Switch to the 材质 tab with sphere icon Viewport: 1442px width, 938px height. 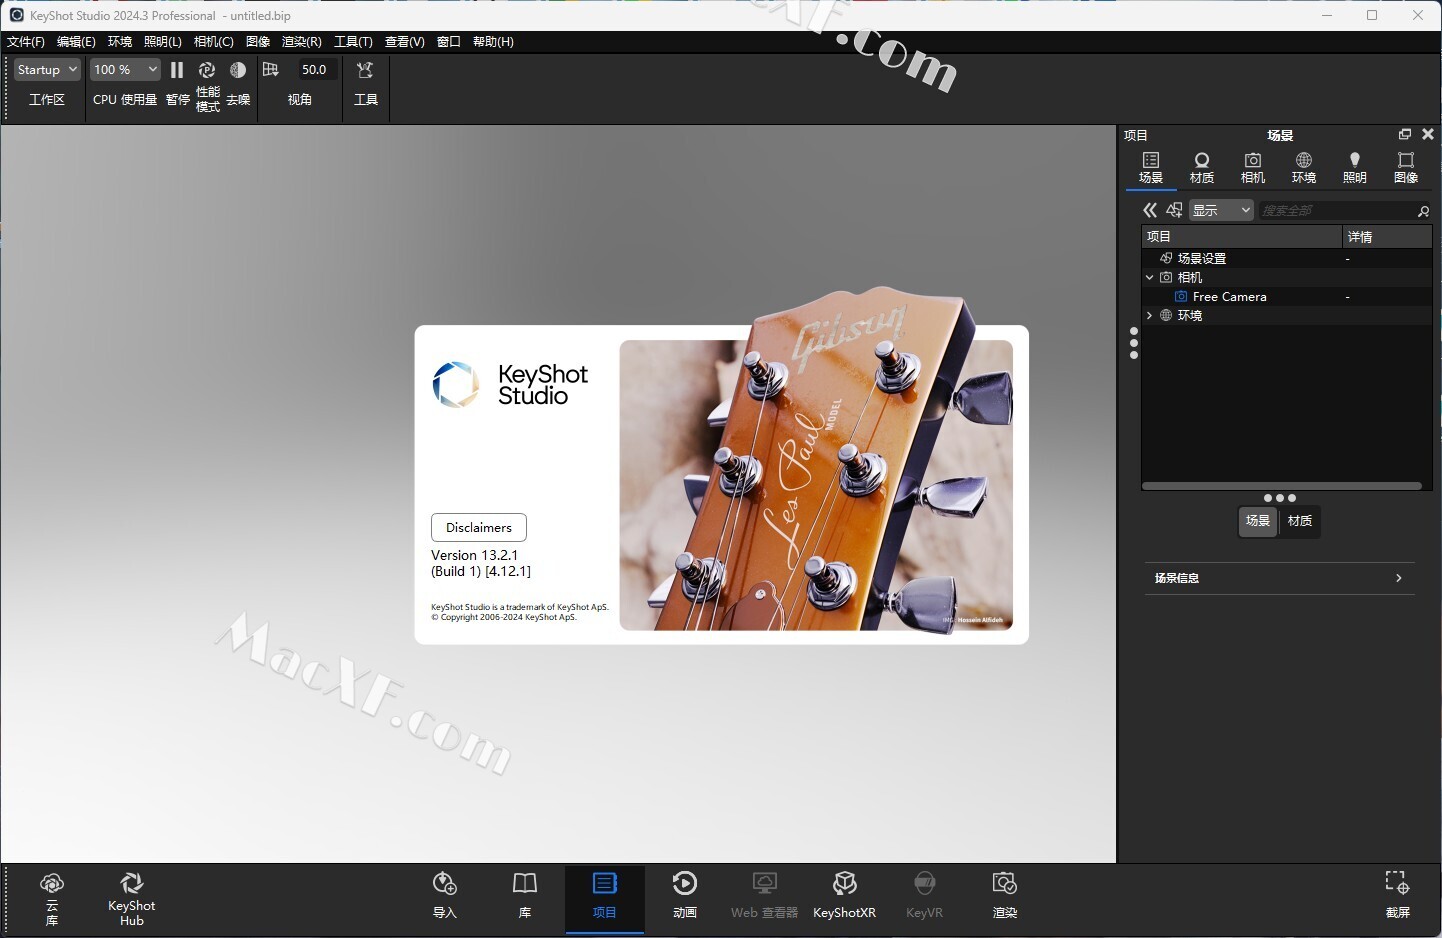1202,168
